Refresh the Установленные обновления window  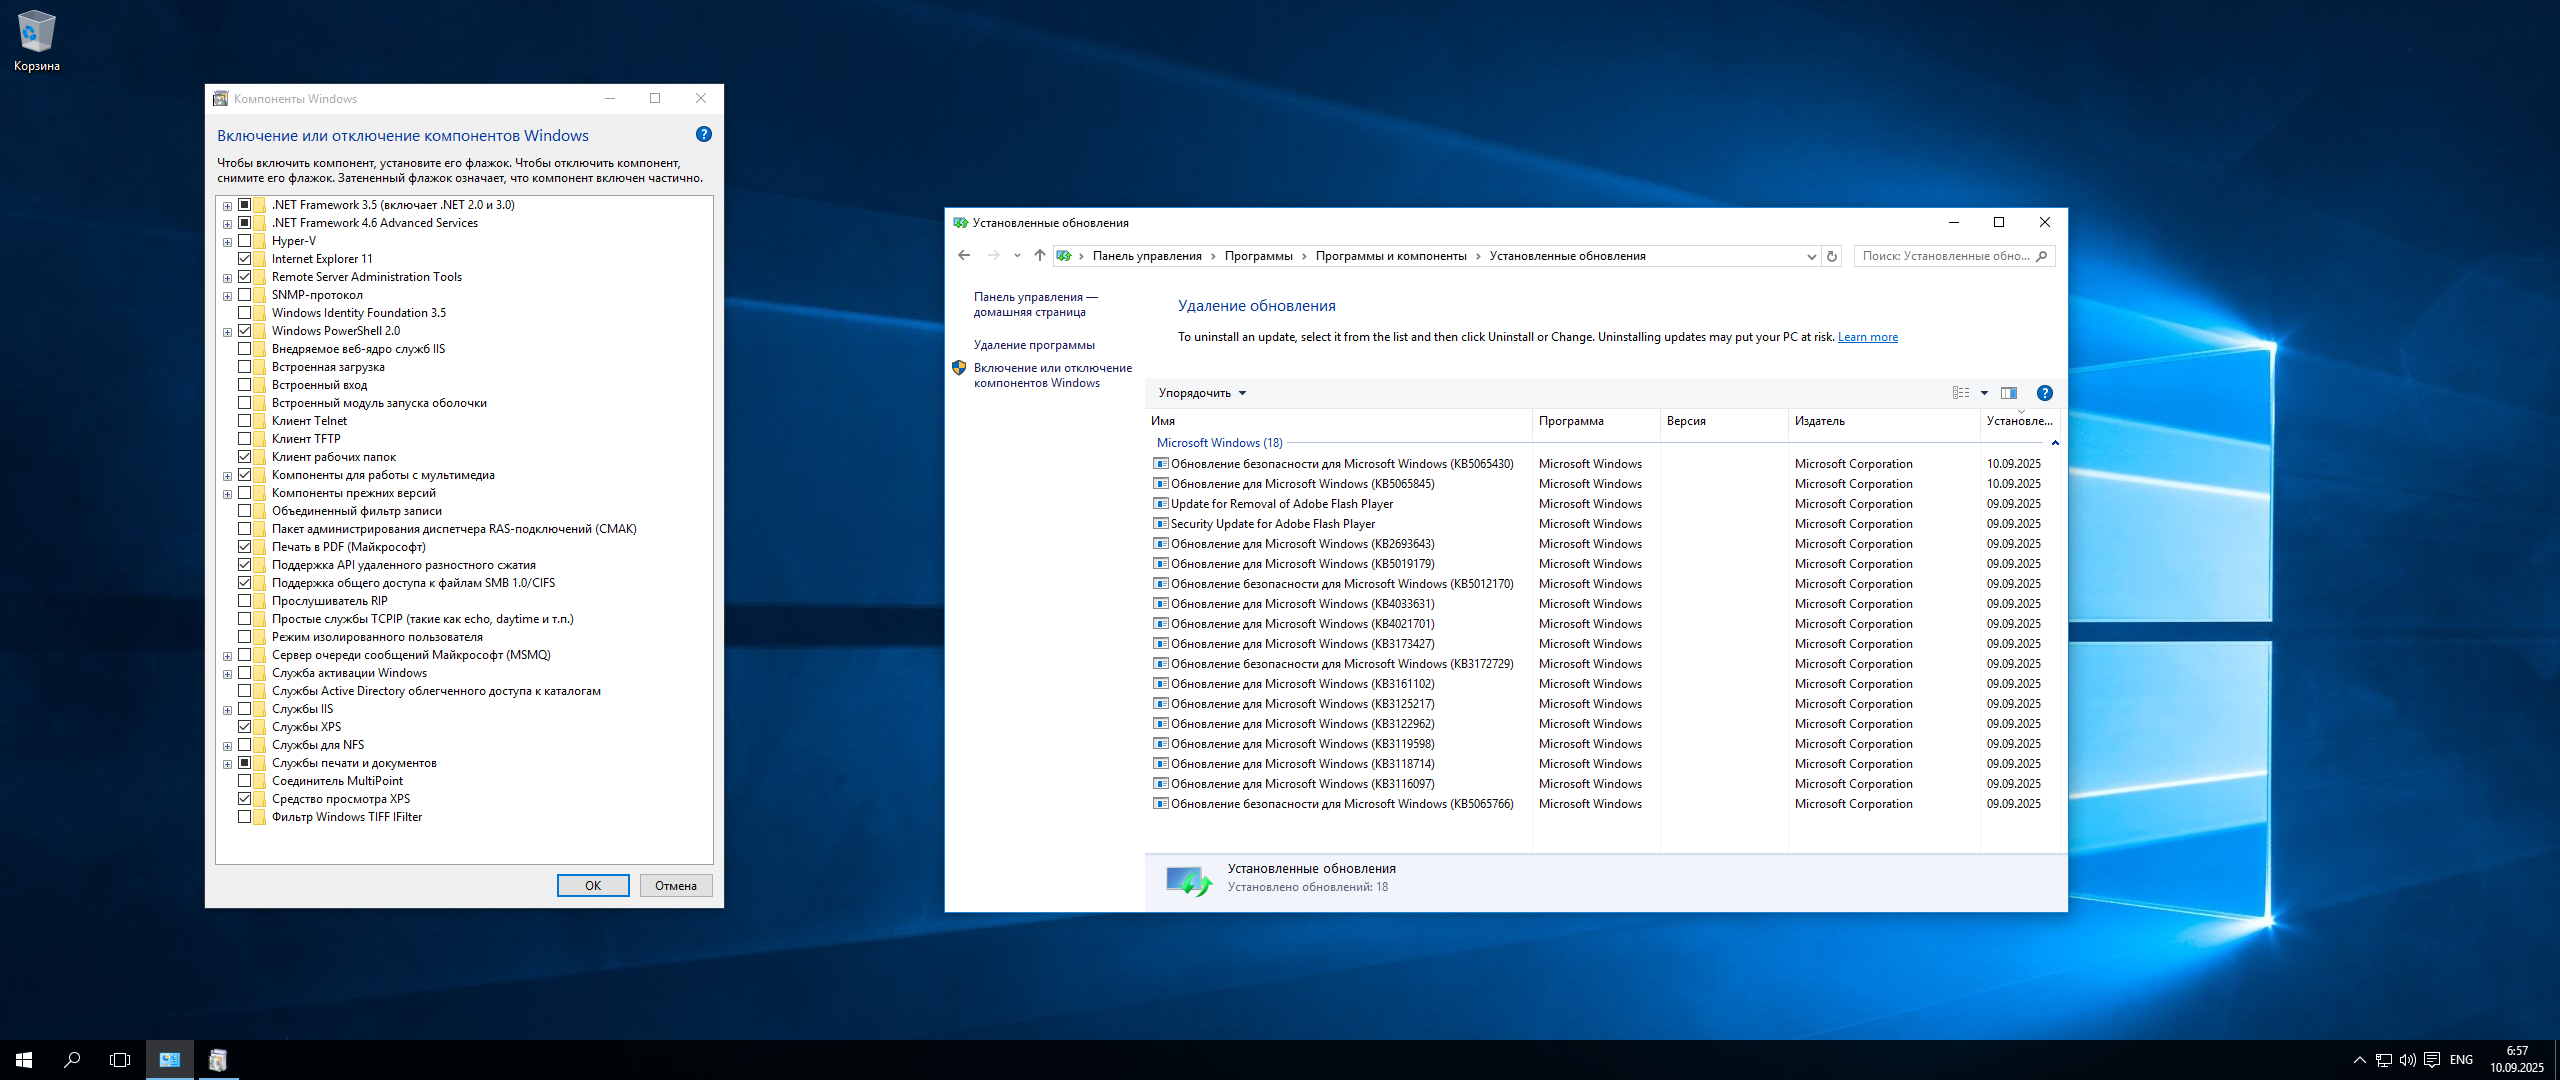1832,256
